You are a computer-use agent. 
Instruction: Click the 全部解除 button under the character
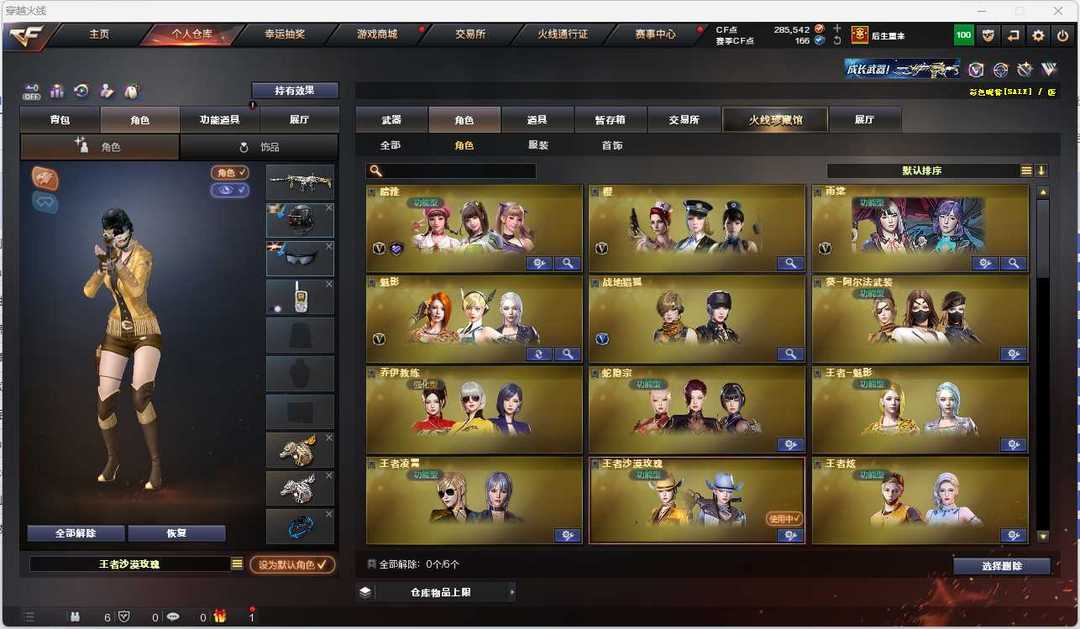pyautogui.click(x=76, y=533)
